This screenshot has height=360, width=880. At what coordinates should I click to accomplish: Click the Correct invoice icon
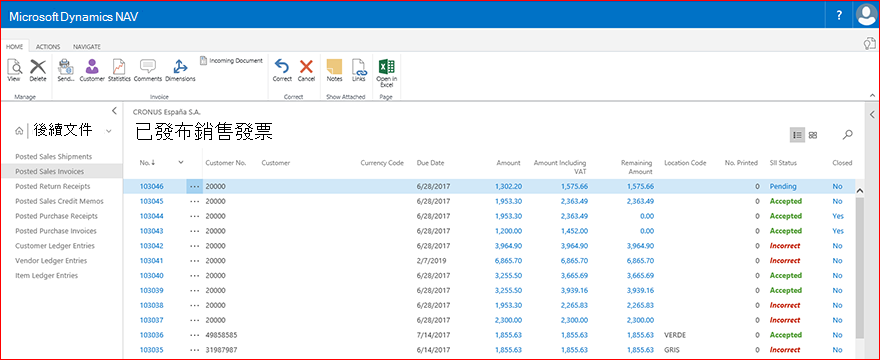tap(282, 71)
